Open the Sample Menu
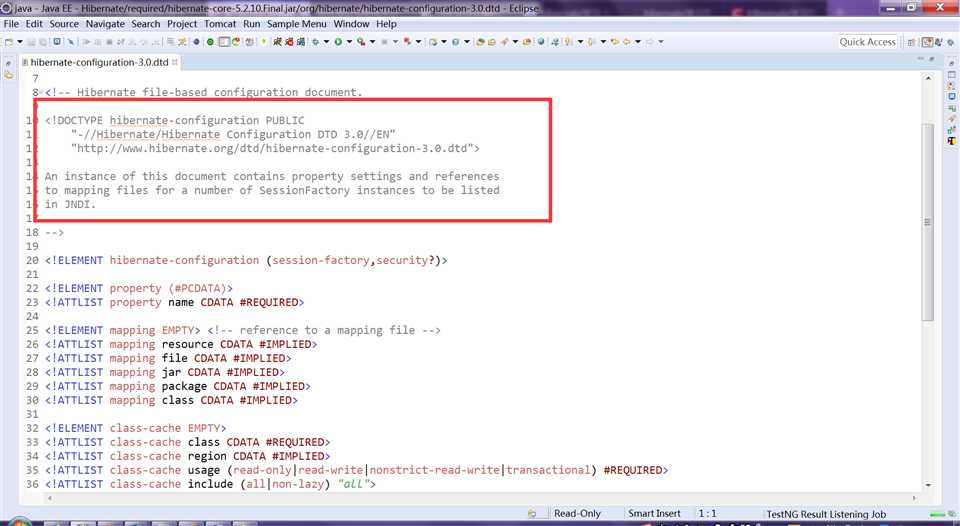960x526 pixels. (296, 24)
